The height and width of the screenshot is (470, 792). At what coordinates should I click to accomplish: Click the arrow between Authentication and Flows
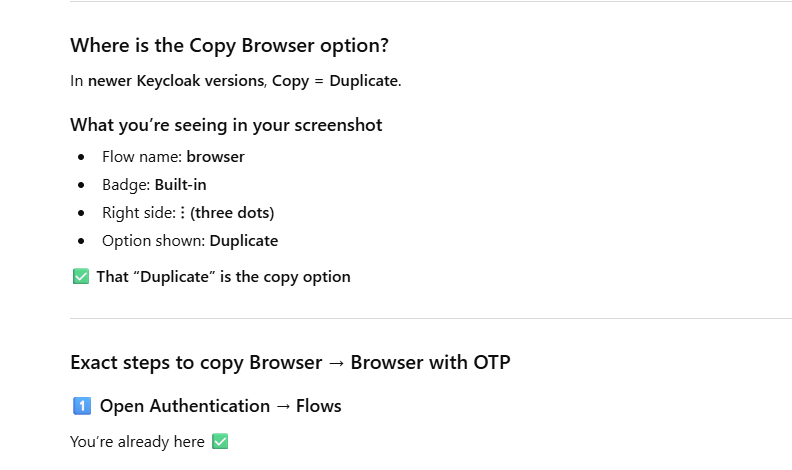point(282,406)
